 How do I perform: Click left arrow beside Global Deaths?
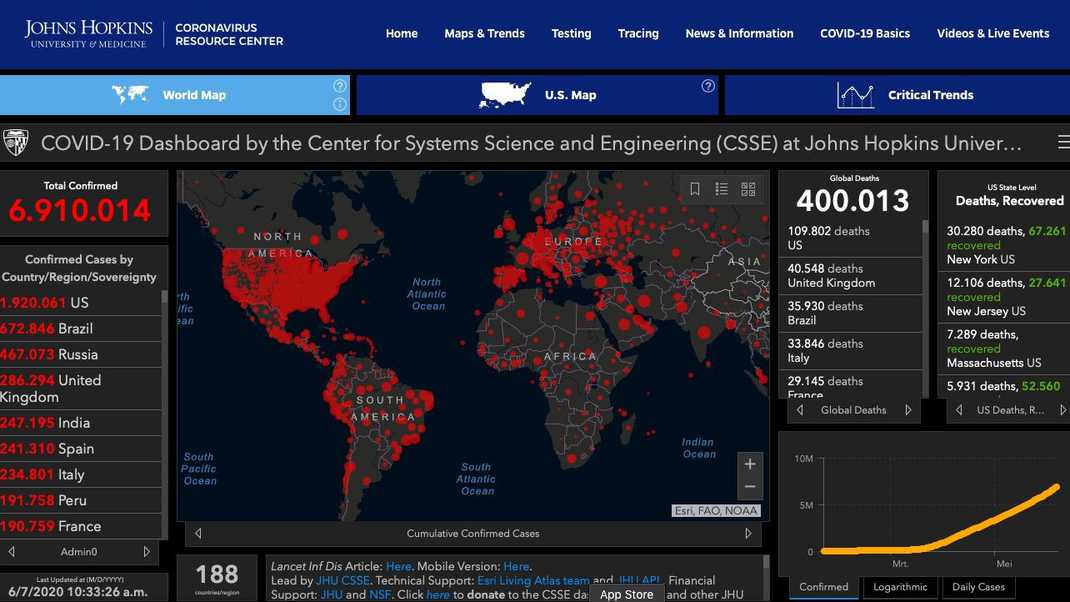click(800, 410)
